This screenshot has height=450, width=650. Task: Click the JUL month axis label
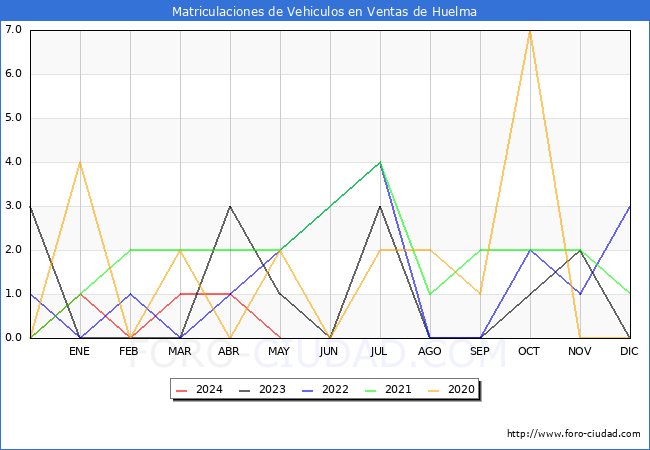click(379, 351)
